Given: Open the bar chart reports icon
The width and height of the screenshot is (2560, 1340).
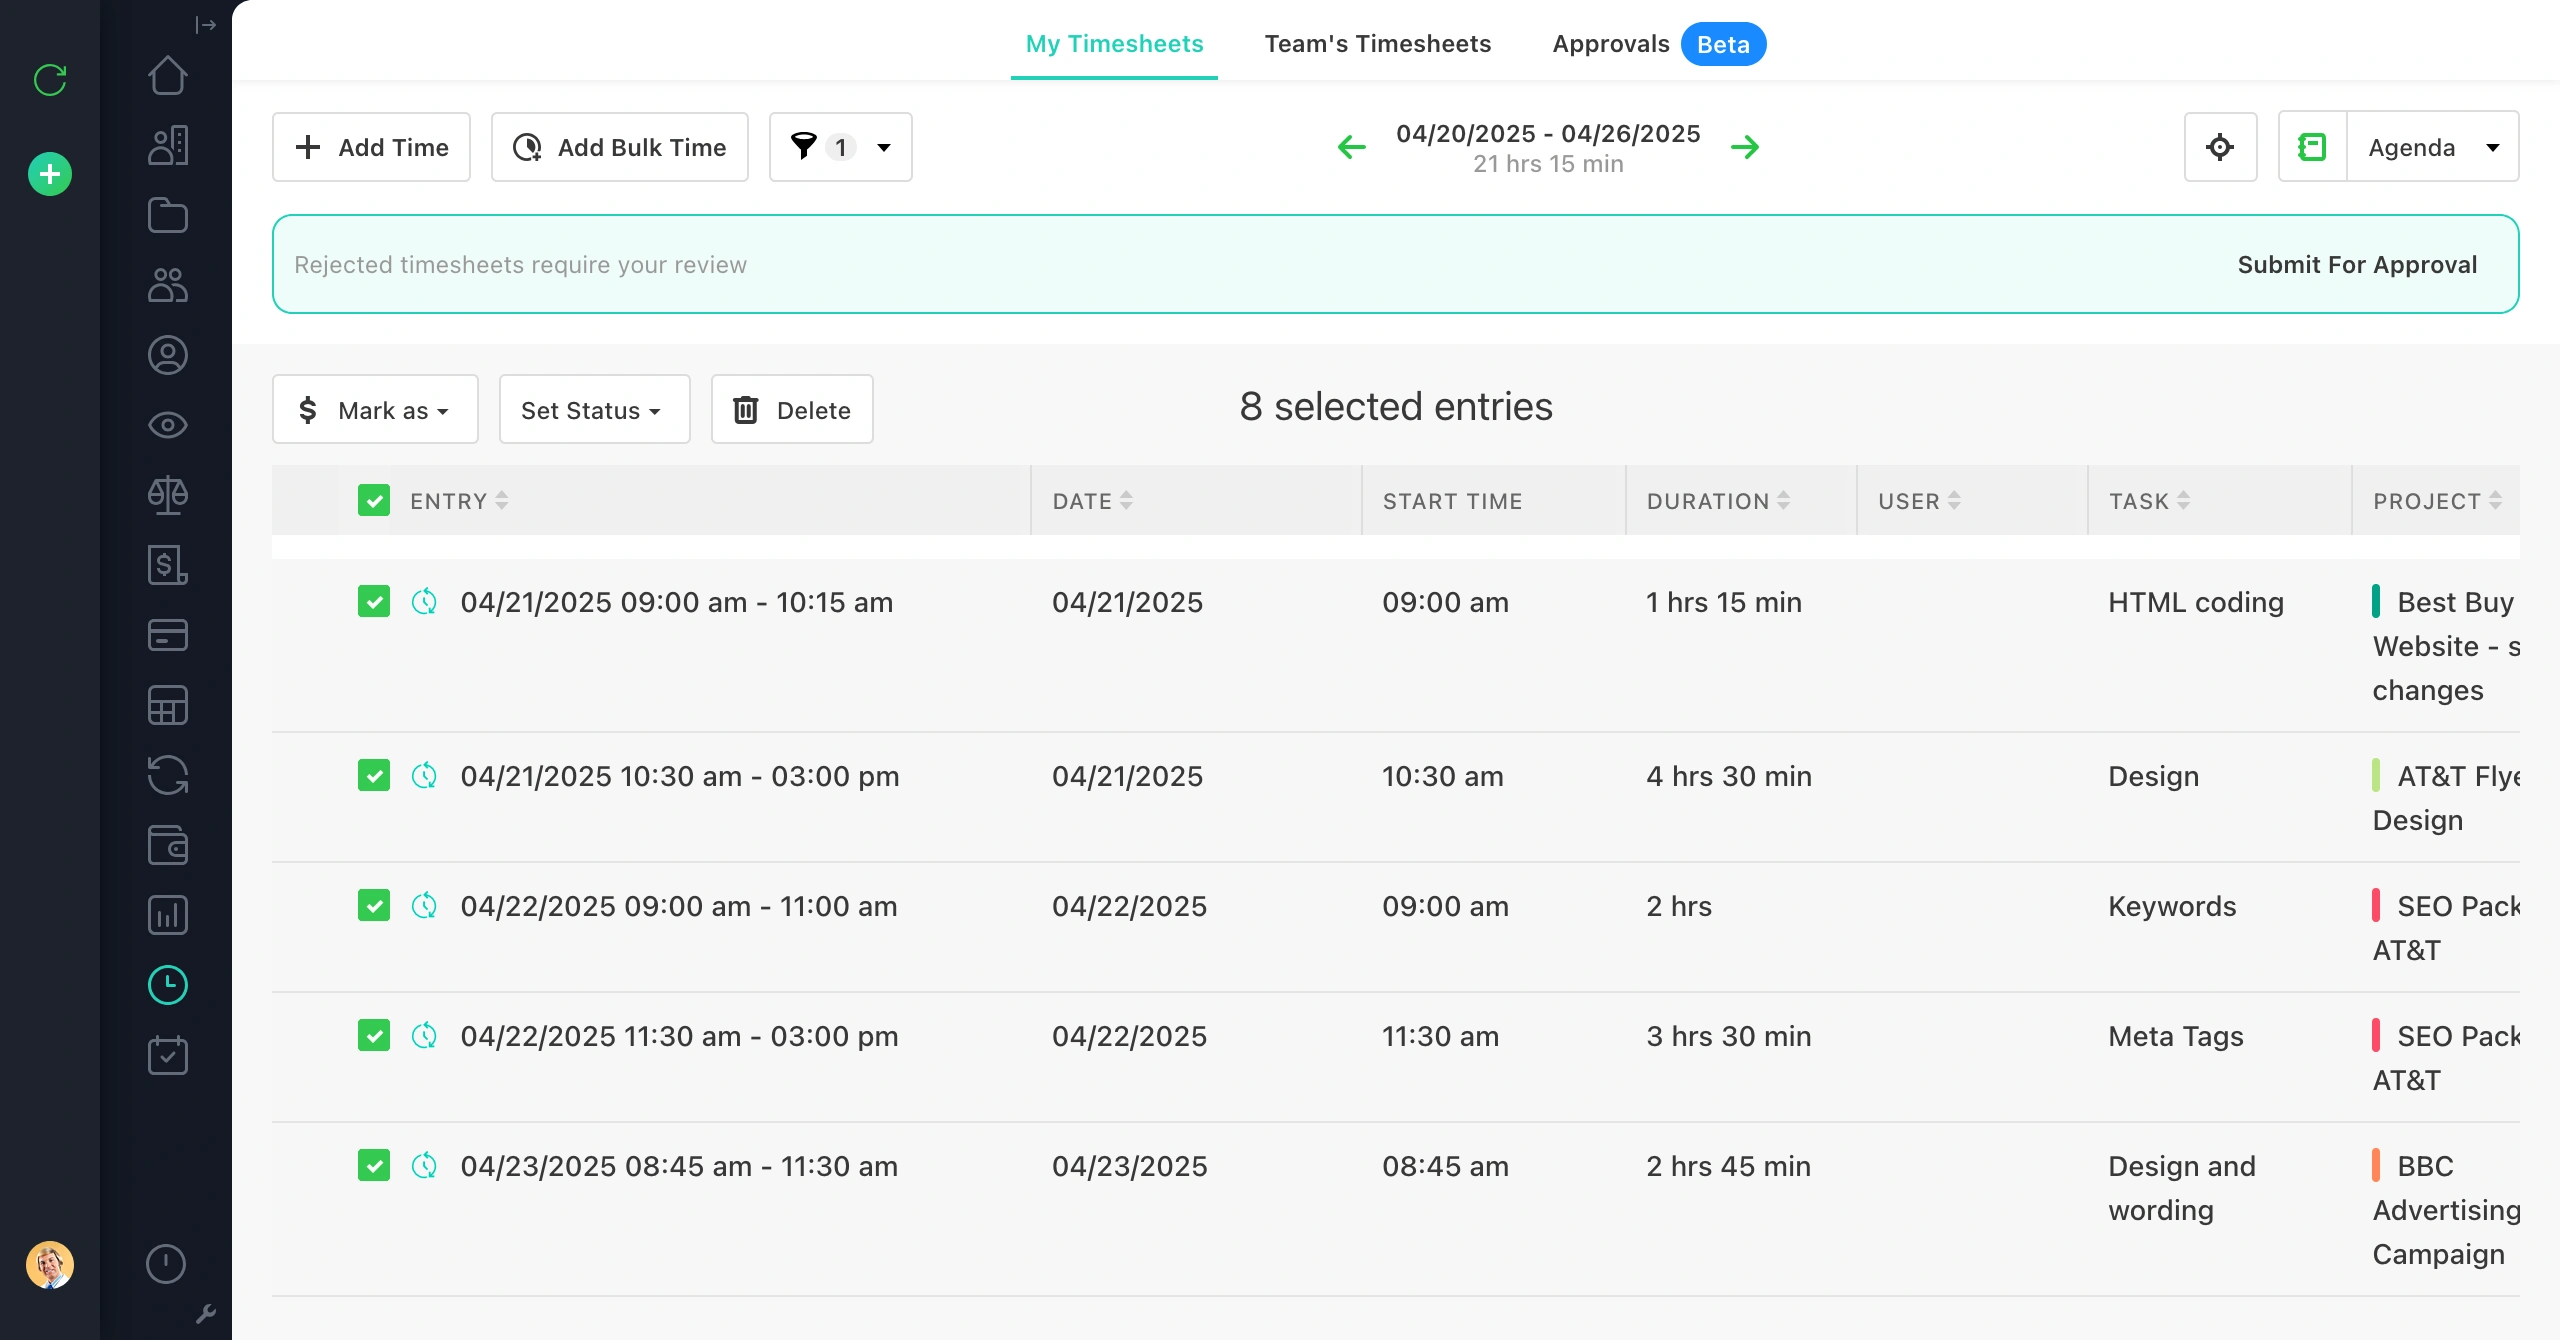Looking at the screenshot, I should 167,915.
